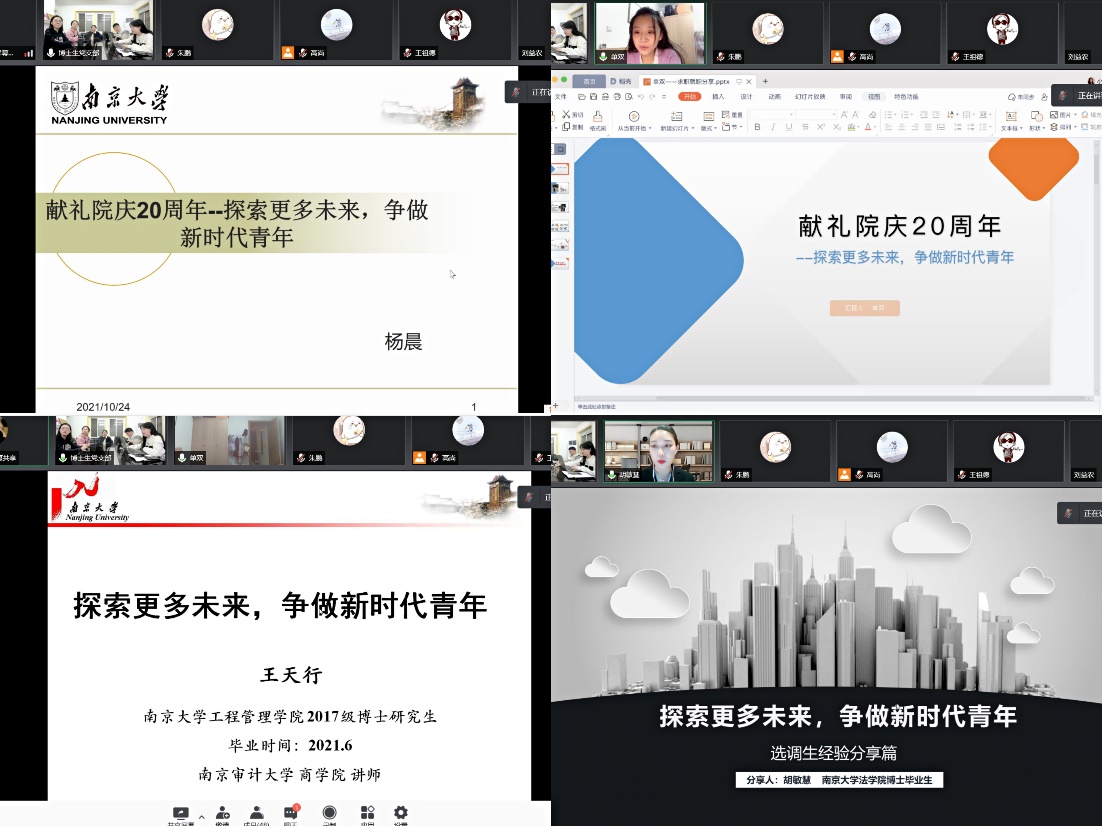Expand the arrow next to Share Screen
This screenshot has height=826, width=1102.
tap(201, 815)
